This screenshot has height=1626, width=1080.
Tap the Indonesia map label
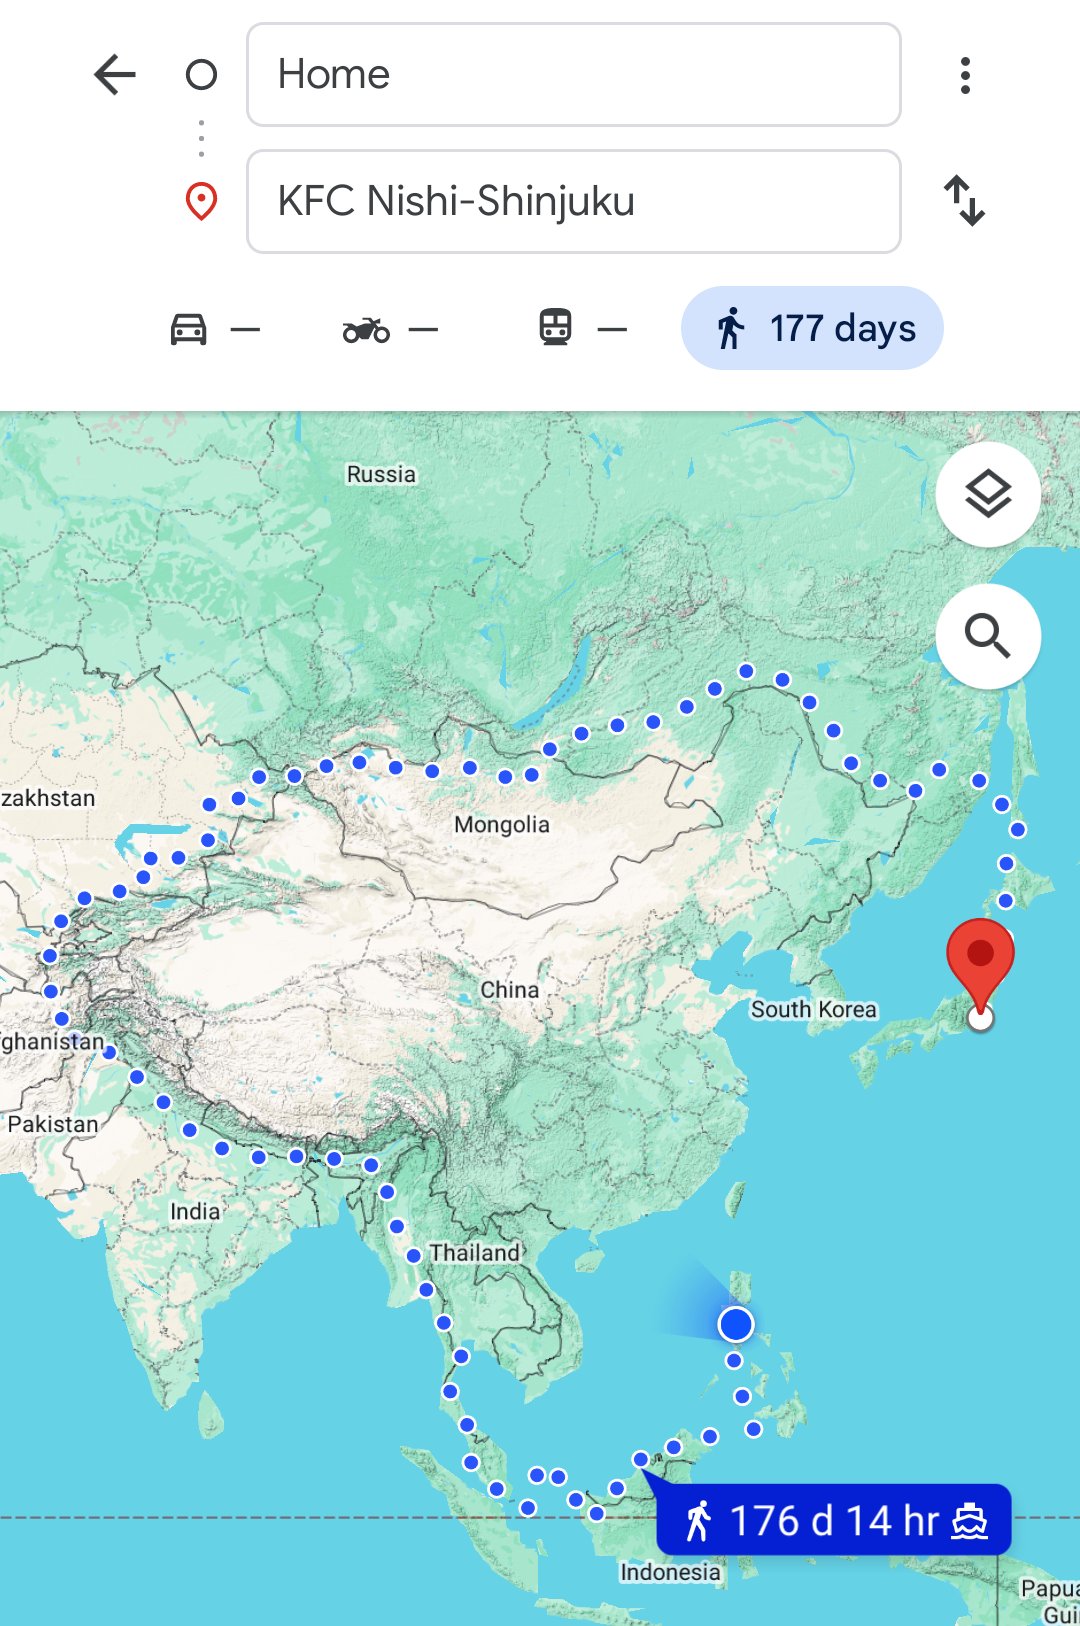[670, 1572]
